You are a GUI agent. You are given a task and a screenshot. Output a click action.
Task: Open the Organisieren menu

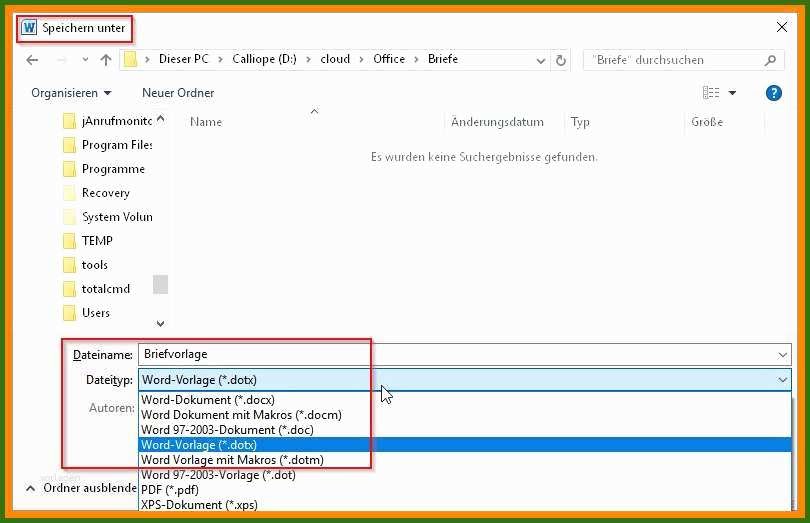coord(71,93)
